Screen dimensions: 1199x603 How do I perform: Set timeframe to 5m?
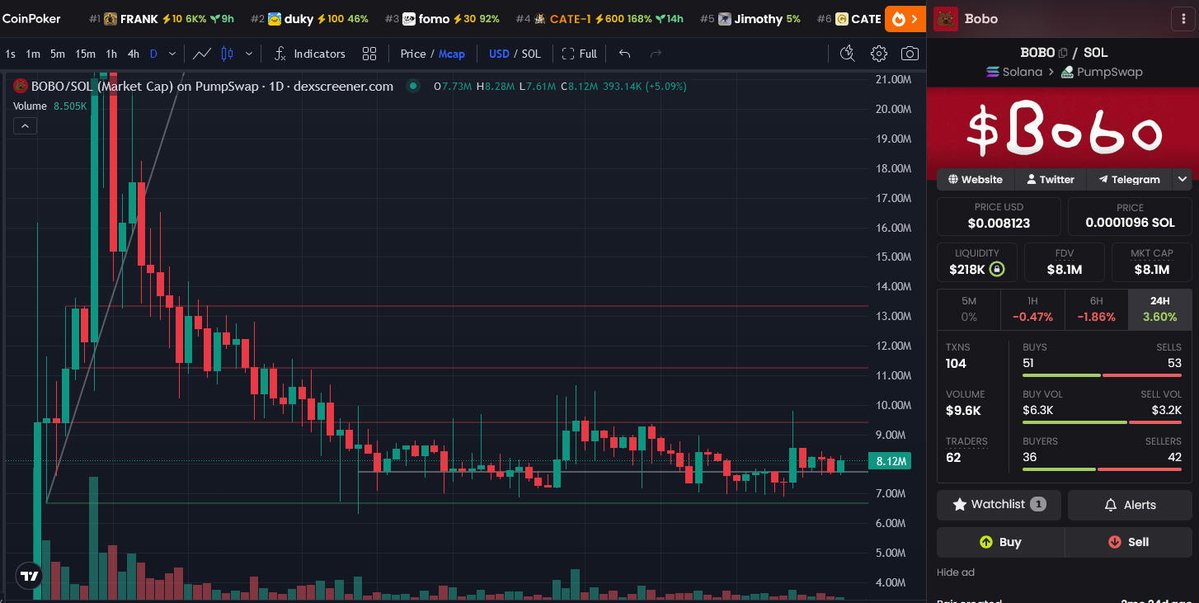tap(57, 53)
